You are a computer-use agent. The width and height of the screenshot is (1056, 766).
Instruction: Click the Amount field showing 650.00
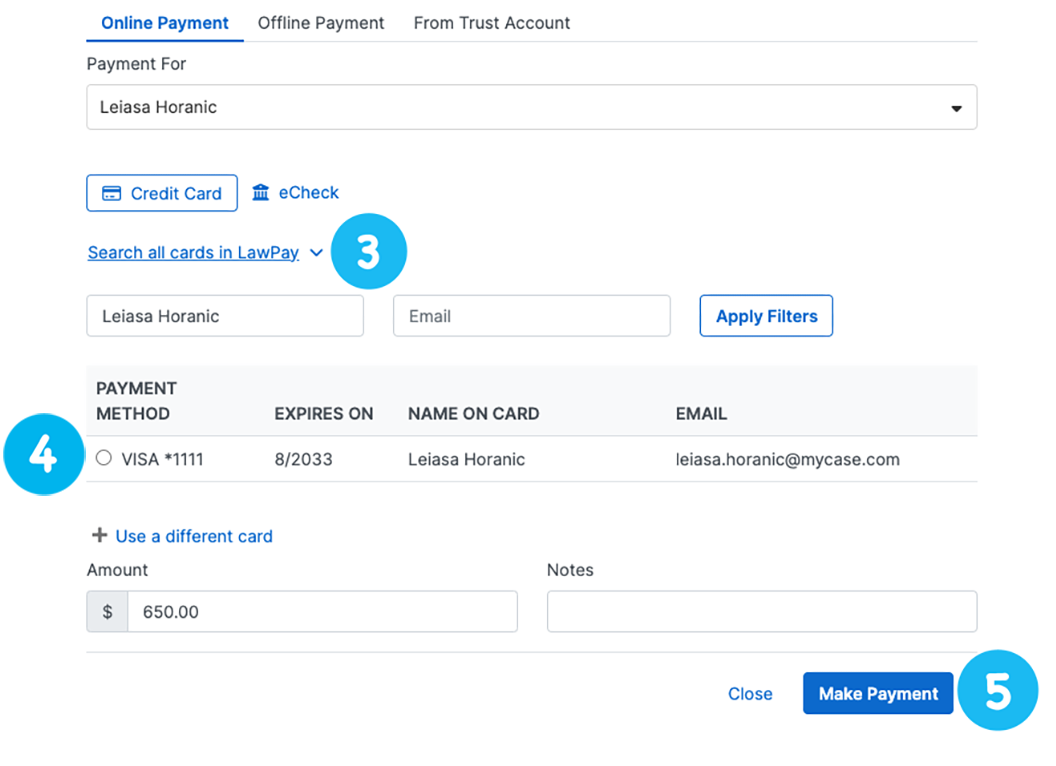[x=320, y=611]
